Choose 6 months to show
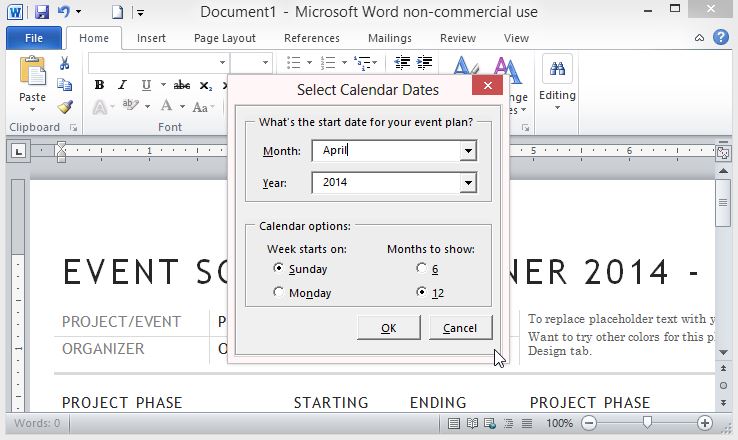 [x=420, y=269]
